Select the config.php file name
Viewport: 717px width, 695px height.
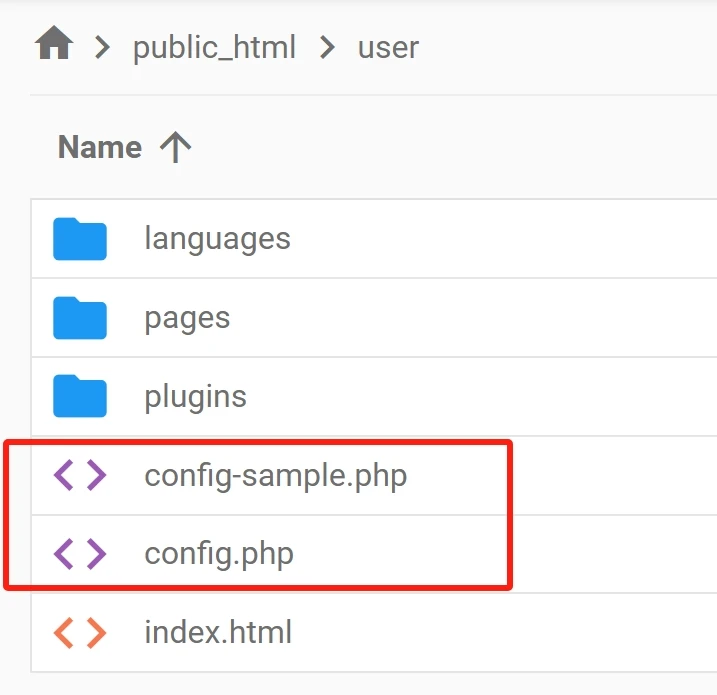219,555
